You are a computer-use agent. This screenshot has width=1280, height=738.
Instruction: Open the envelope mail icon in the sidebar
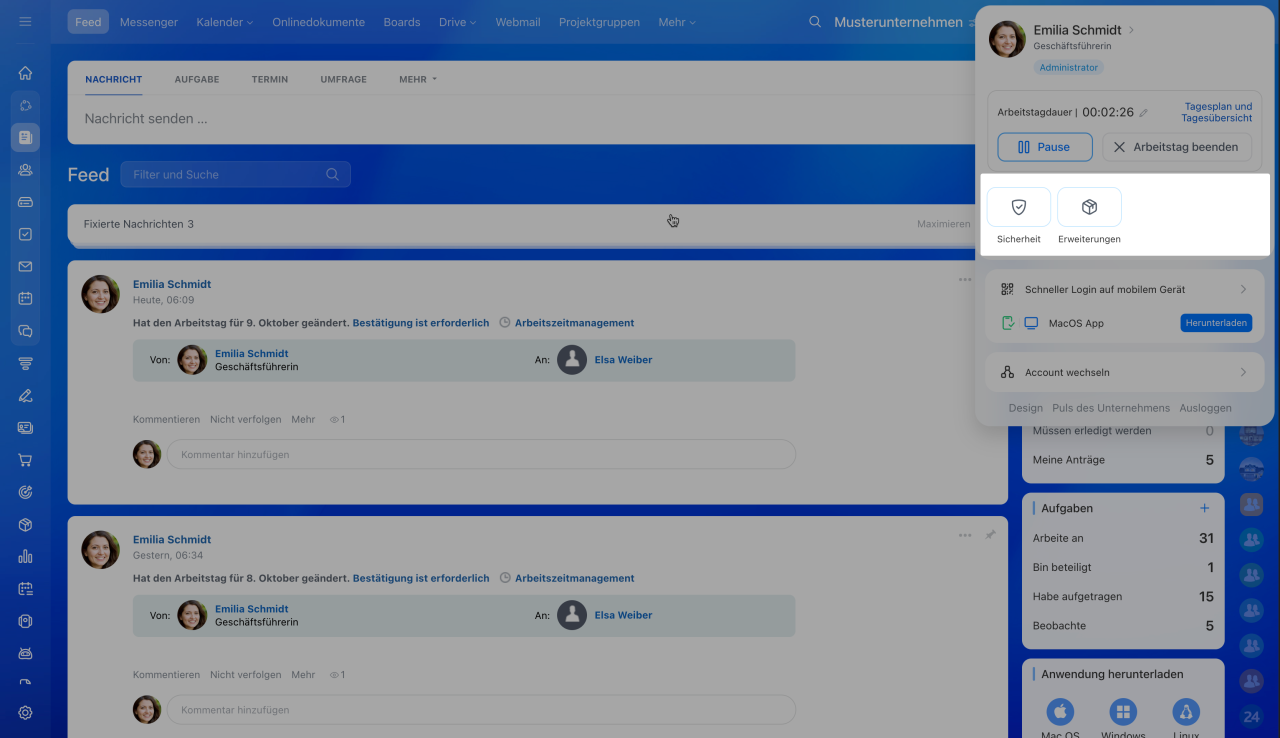click(x=25, y=267)
